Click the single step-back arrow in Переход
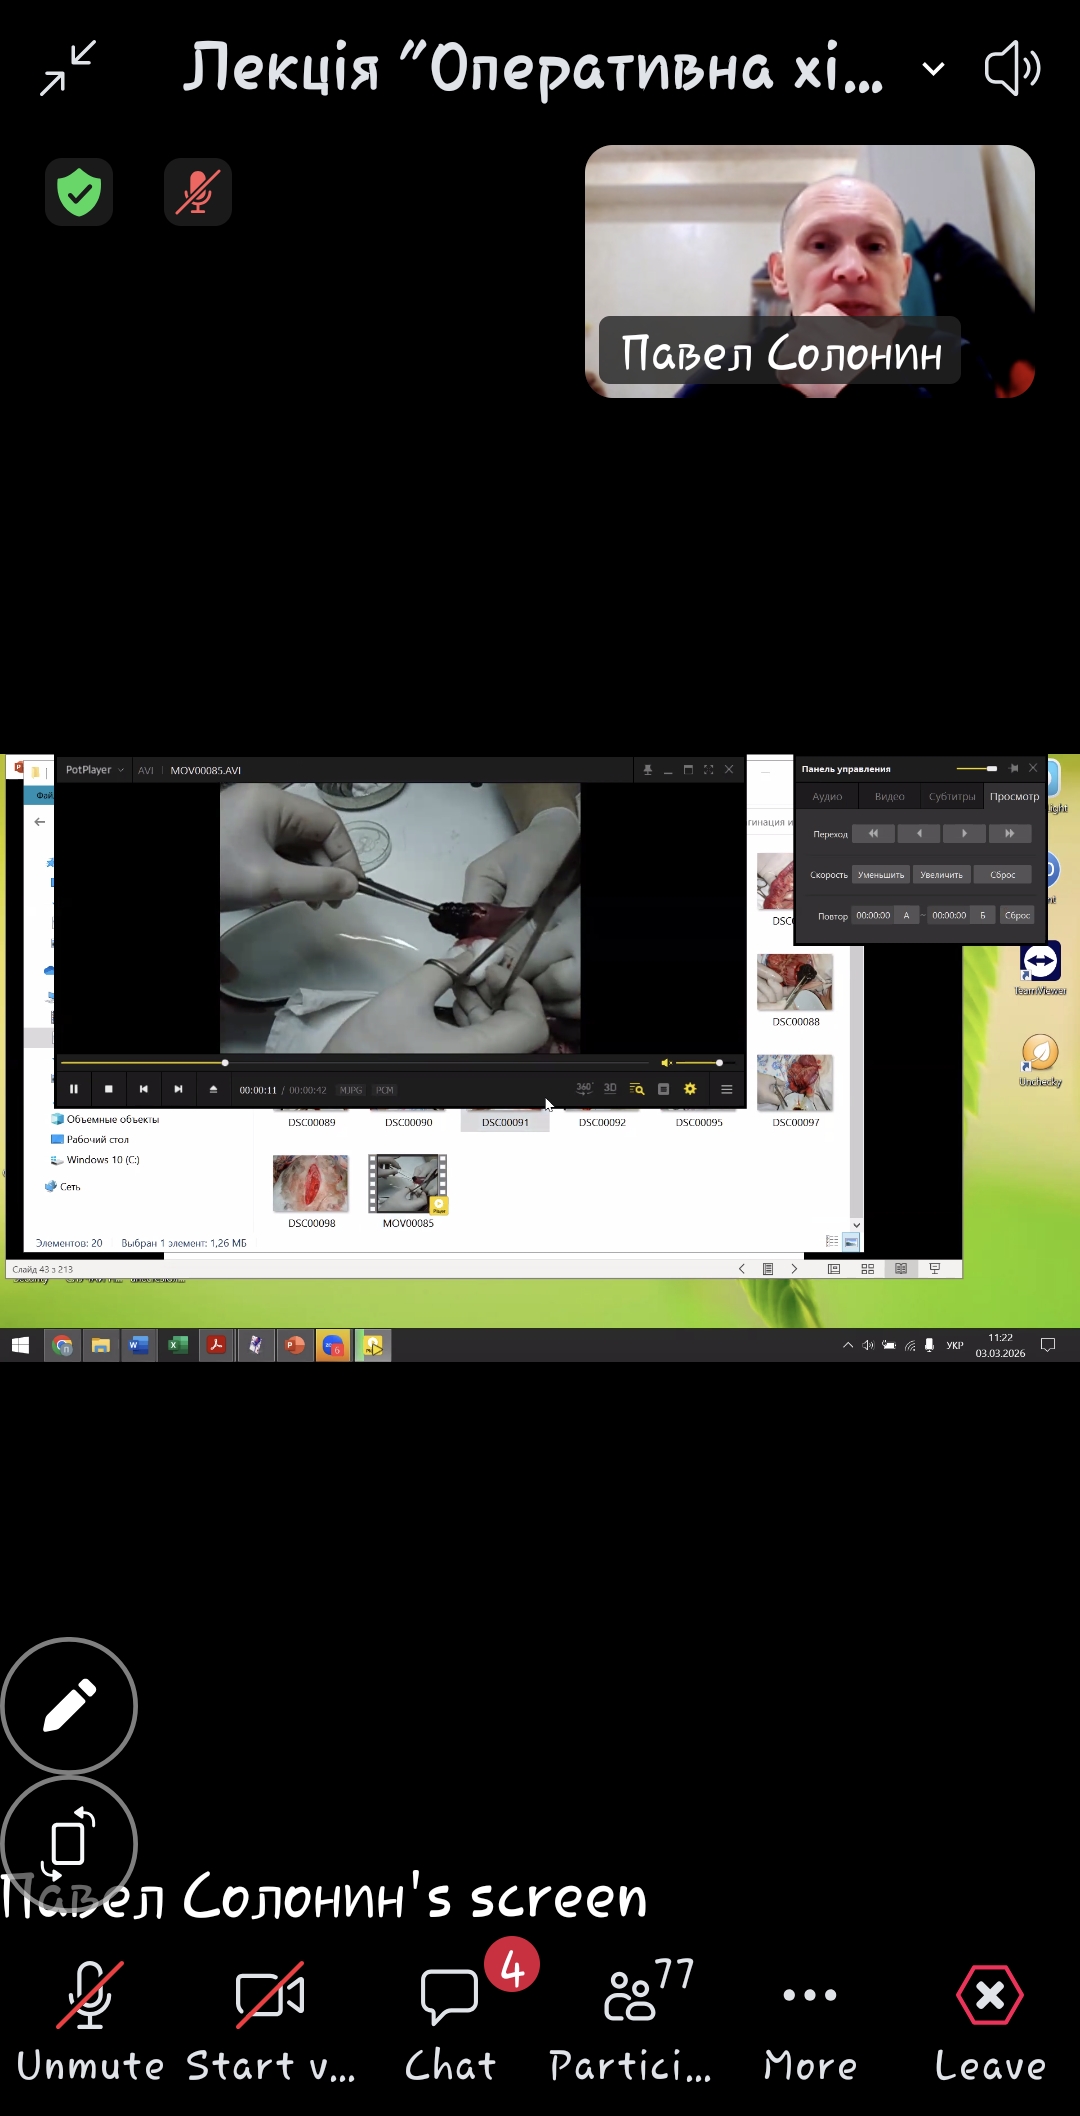Screen dimensions: 1080x2116 [x=919, y=833]
